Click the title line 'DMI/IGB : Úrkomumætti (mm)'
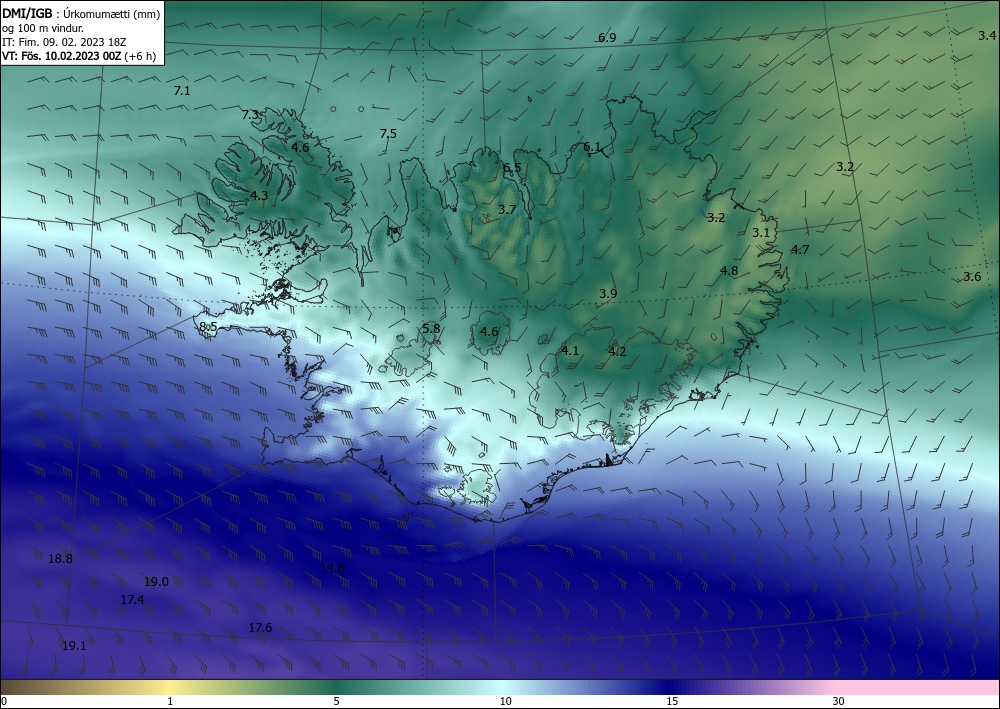The image size is (1000, 709). click(81, 13)
